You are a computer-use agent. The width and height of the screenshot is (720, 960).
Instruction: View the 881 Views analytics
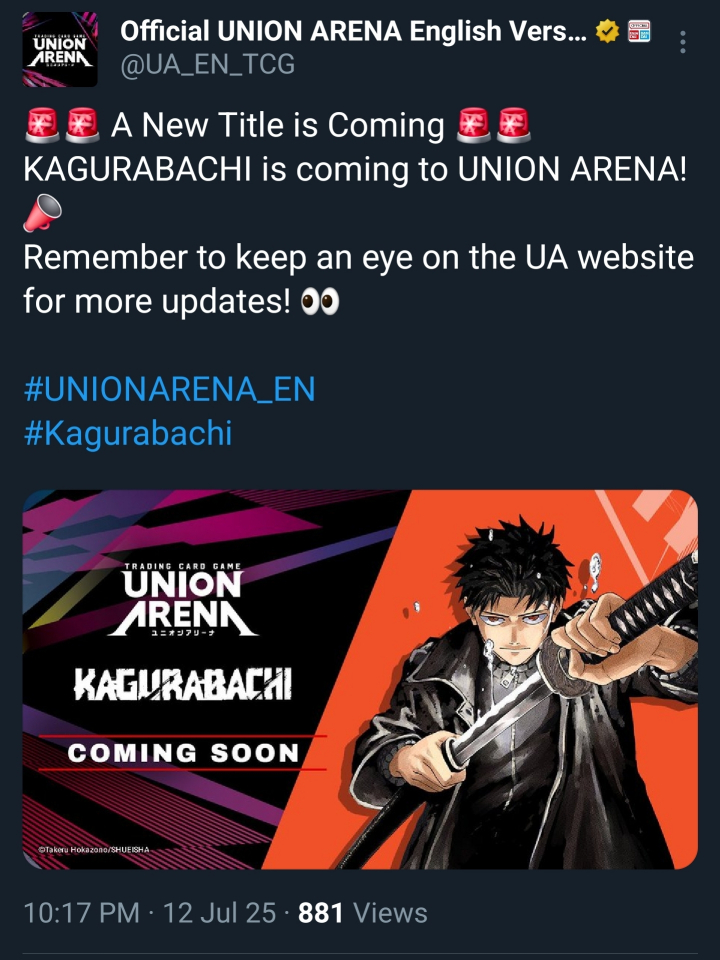click(x=362, y=913)
